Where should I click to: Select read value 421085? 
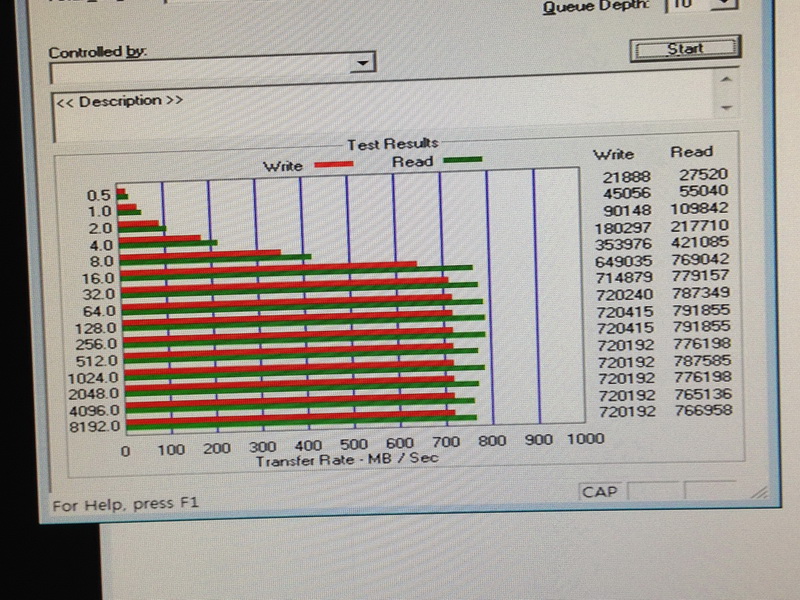pos(699,242)
